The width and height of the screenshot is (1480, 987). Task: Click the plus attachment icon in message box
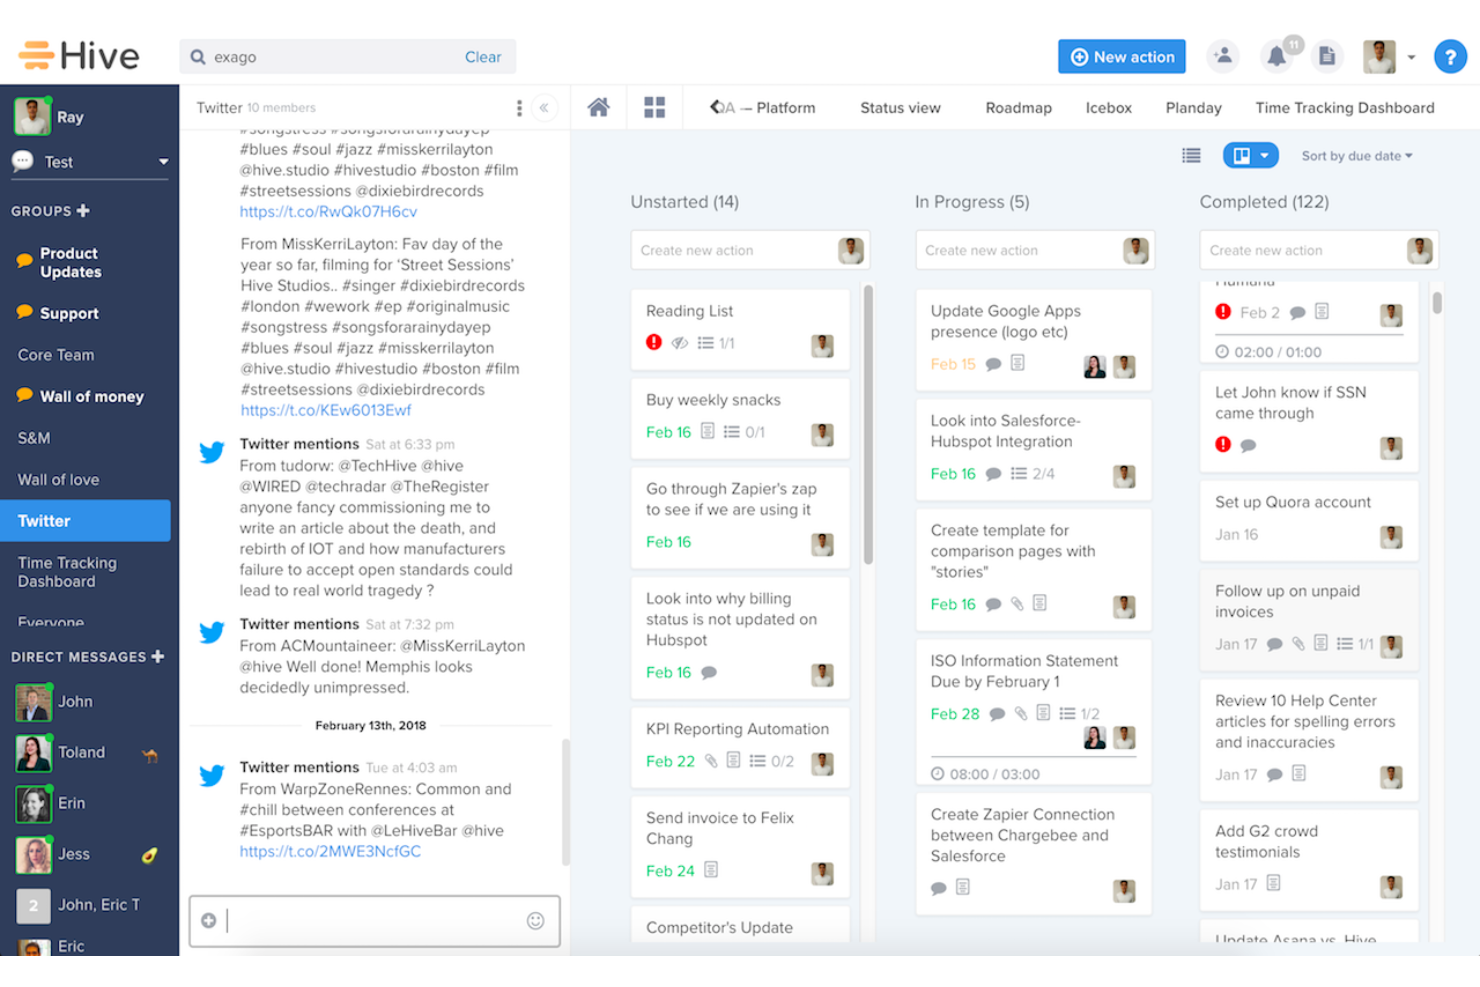[x=208, y=920]
